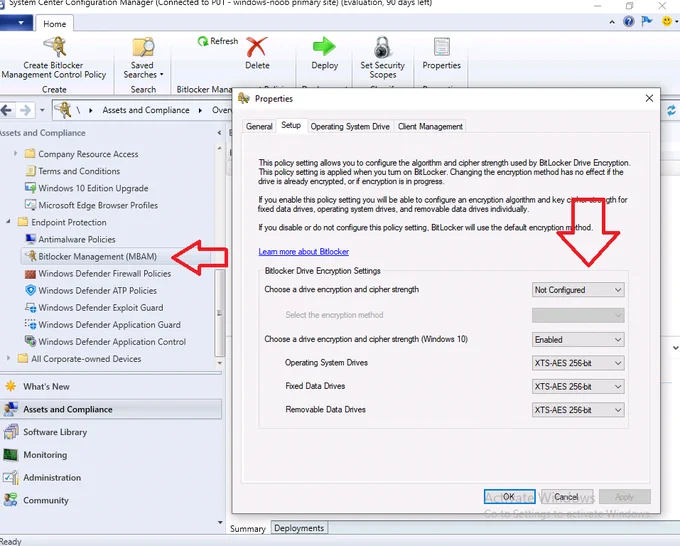The height and width of the screenshot is (546, 680).
Task: Select Home ribbon tab
Action: click(x=55, y=24)
